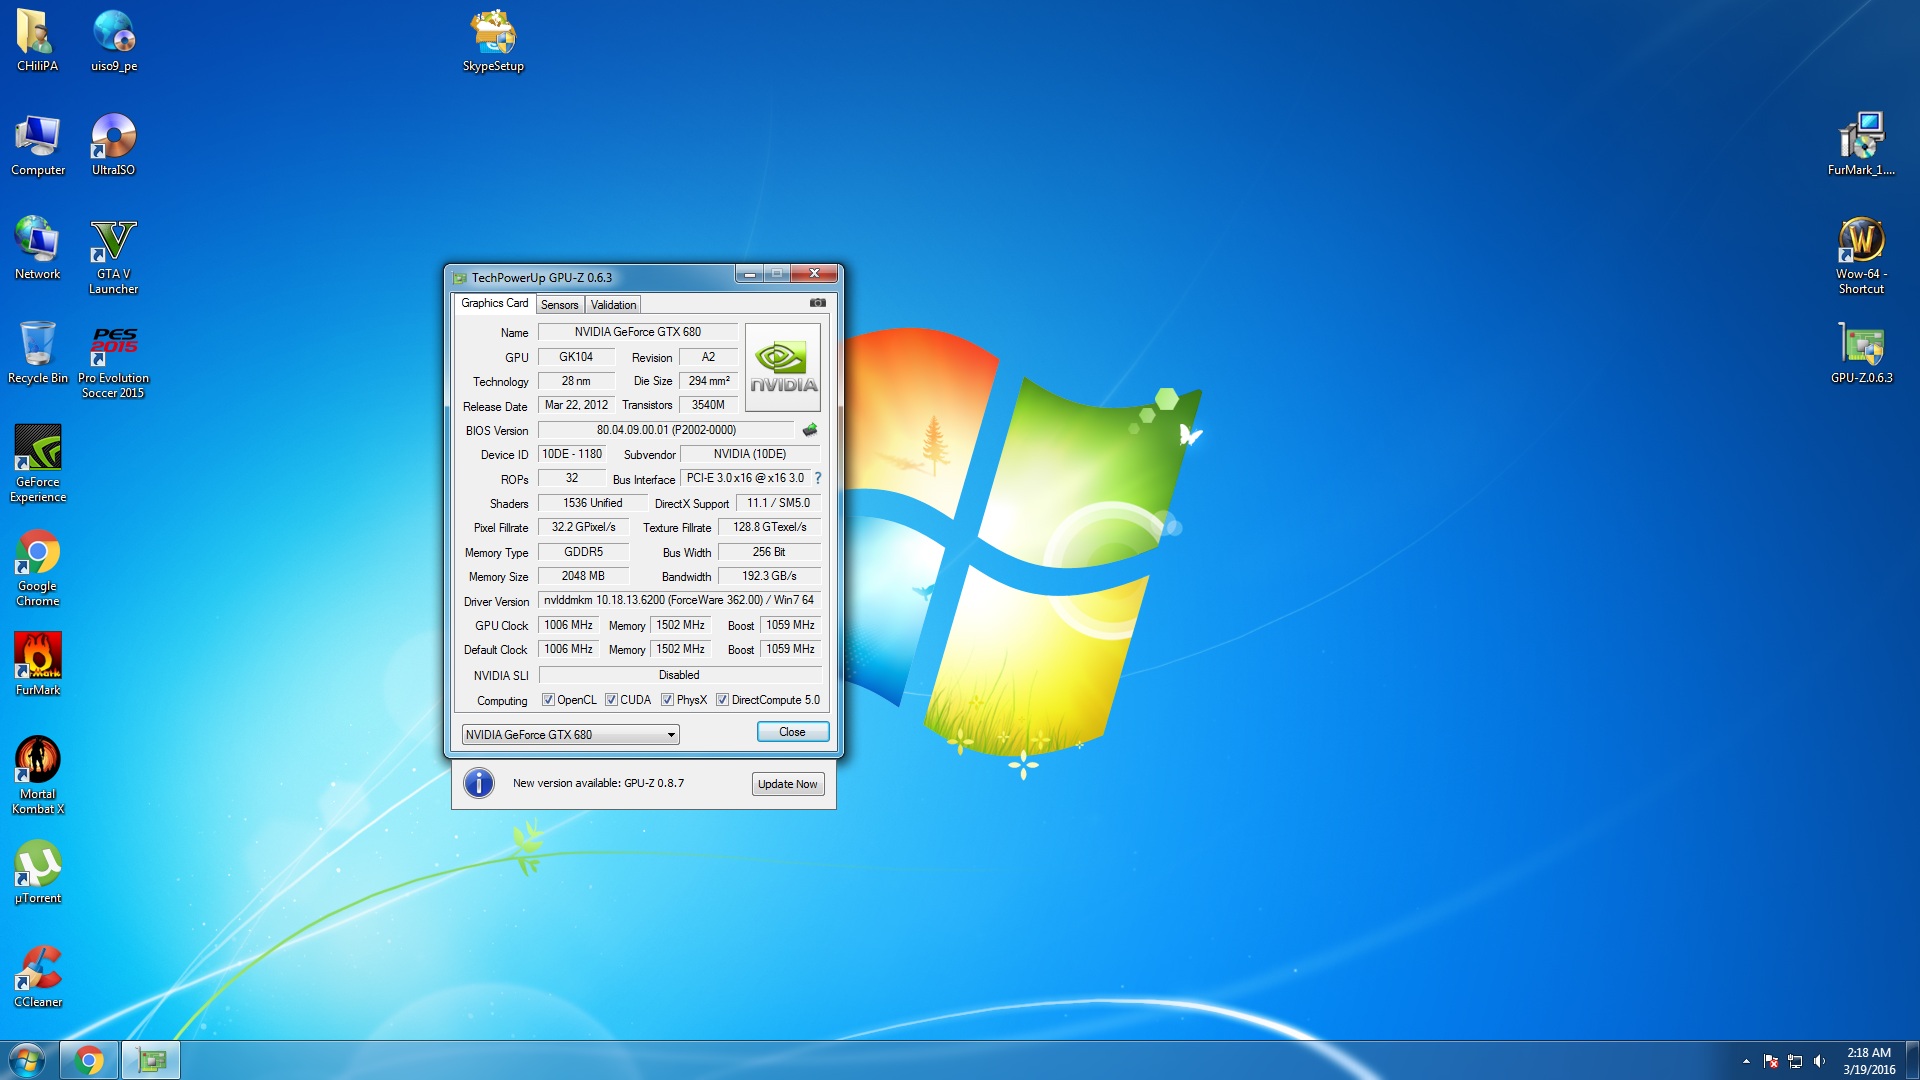1920x1080 pixels.
Task: Click the NVIDIA logo image
Action: 783,367
